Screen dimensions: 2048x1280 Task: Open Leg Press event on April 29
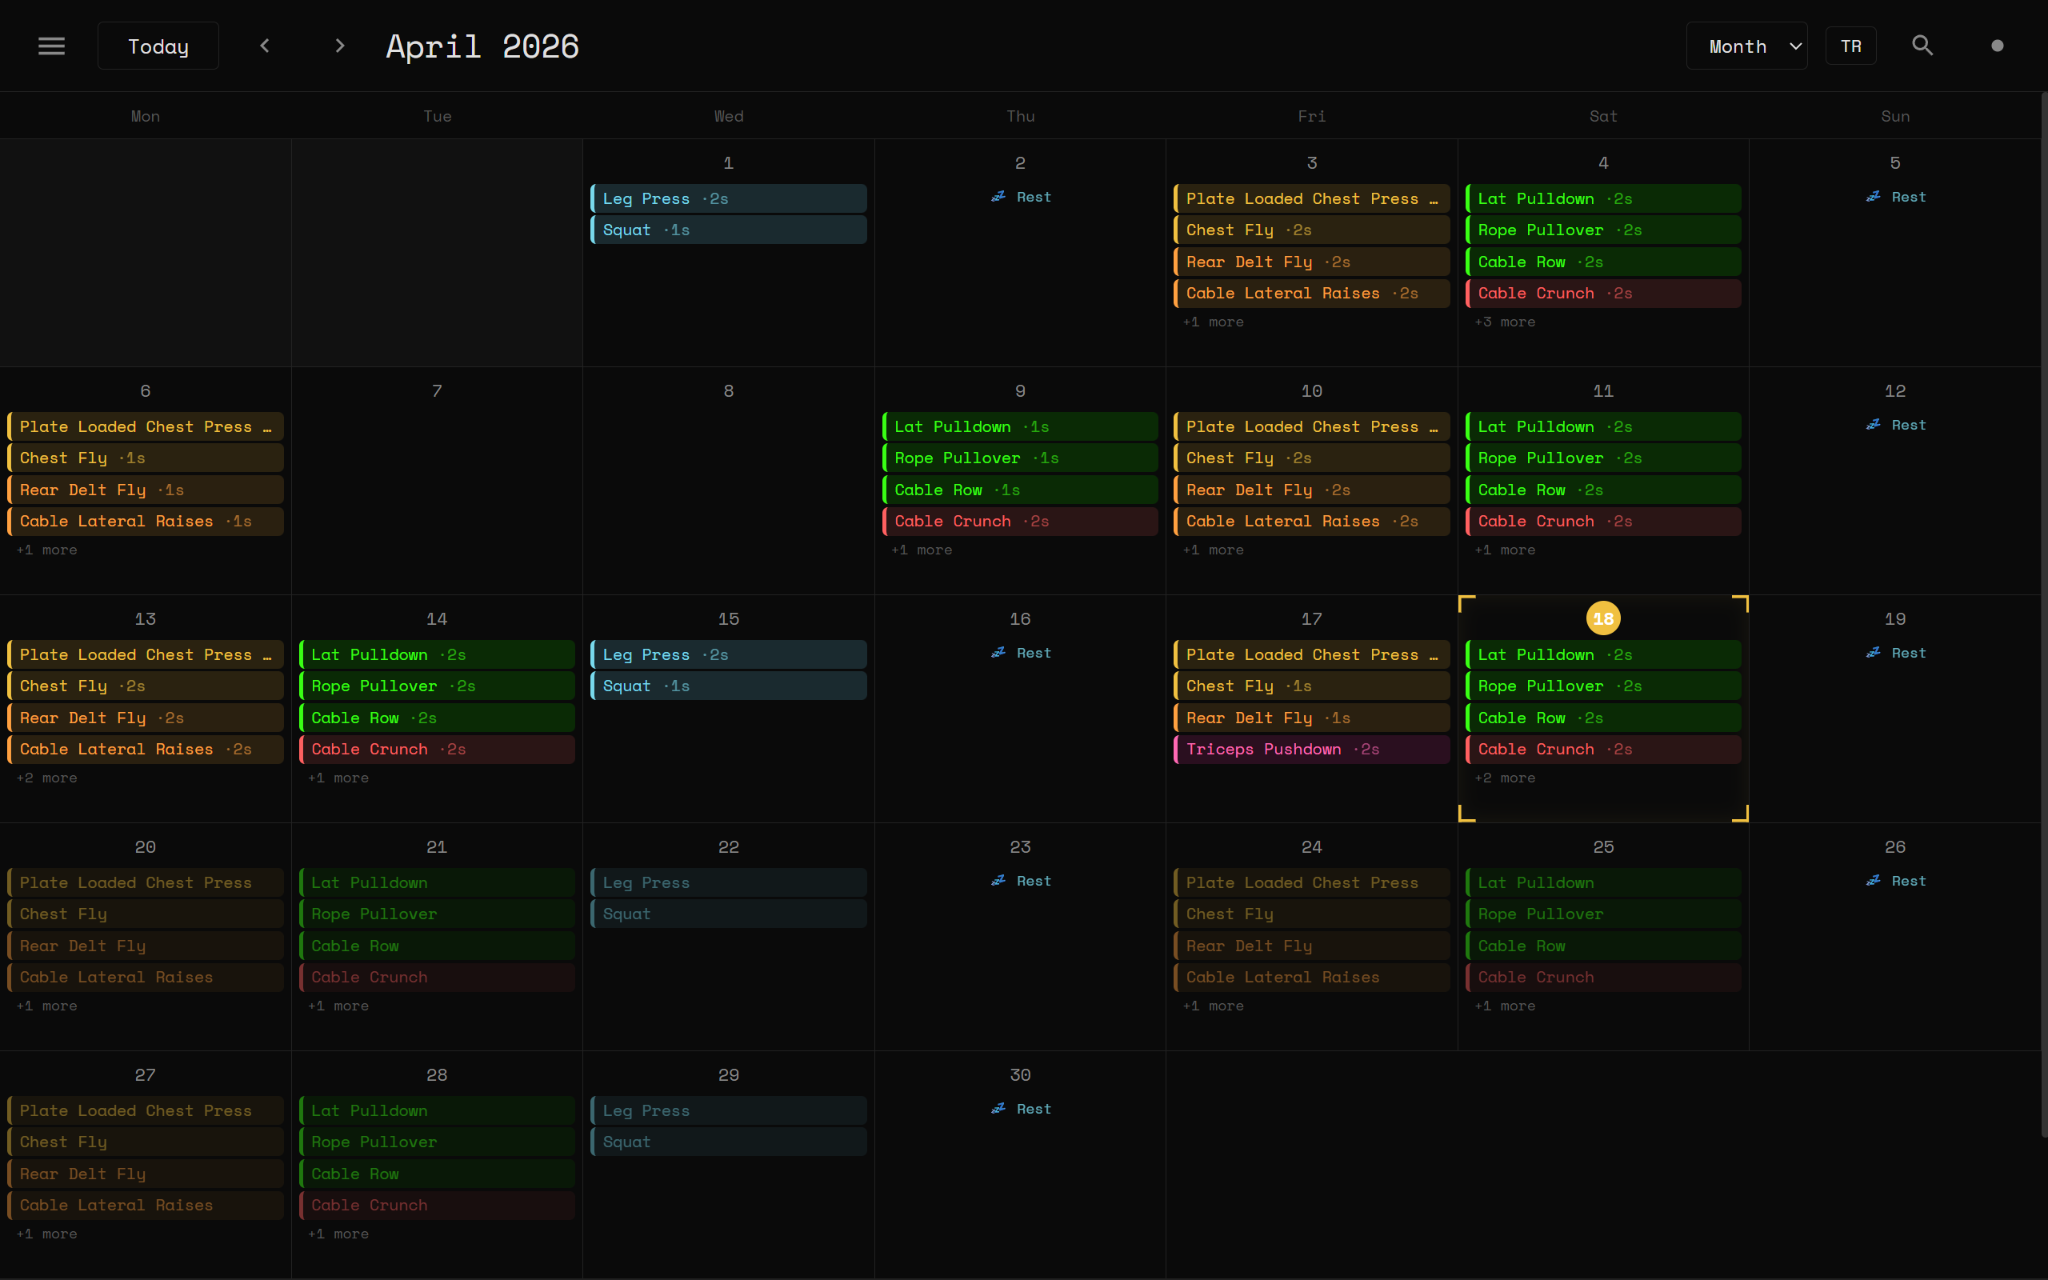point(728,1111)
